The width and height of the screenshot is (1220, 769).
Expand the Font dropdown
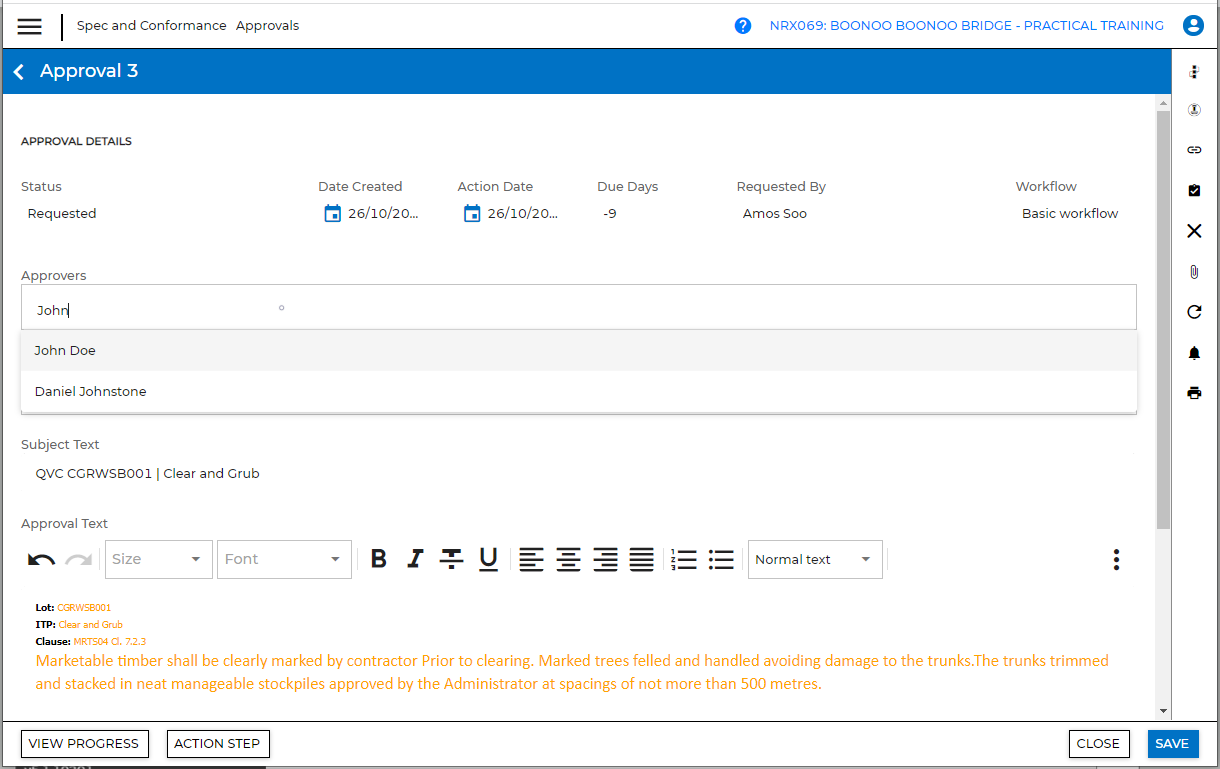click(x=284, y=559)
